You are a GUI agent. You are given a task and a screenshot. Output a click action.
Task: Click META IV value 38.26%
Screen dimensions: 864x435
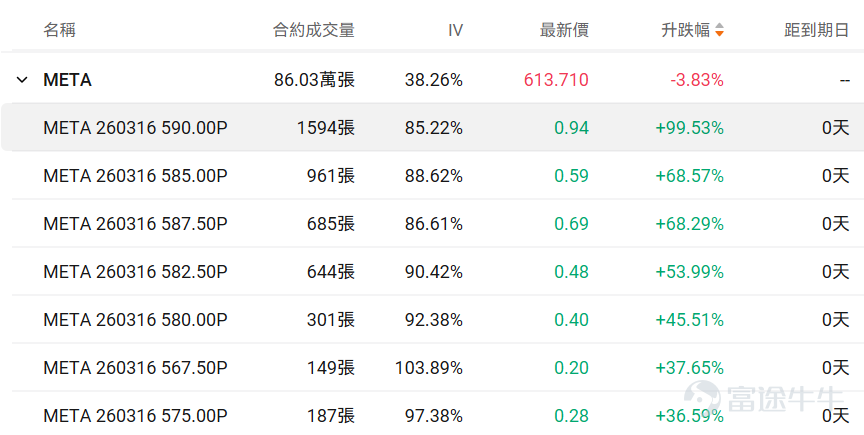[434, 80]
